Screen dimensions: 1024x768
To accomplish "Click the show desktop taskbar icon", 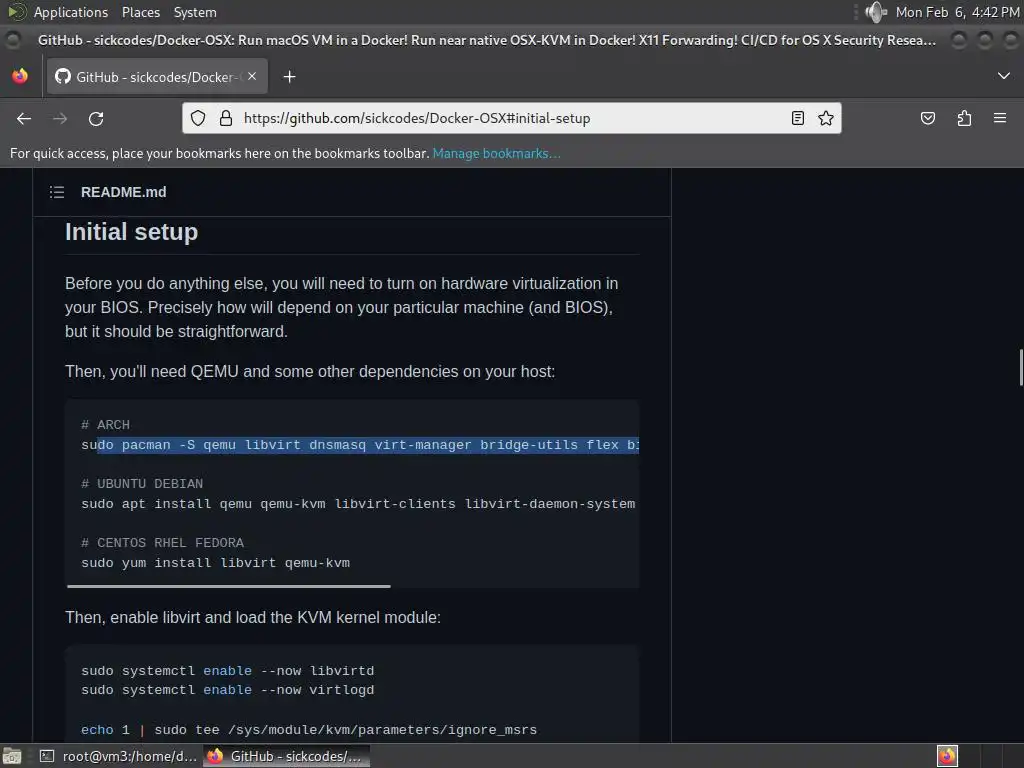I will (x=12, y=756).
